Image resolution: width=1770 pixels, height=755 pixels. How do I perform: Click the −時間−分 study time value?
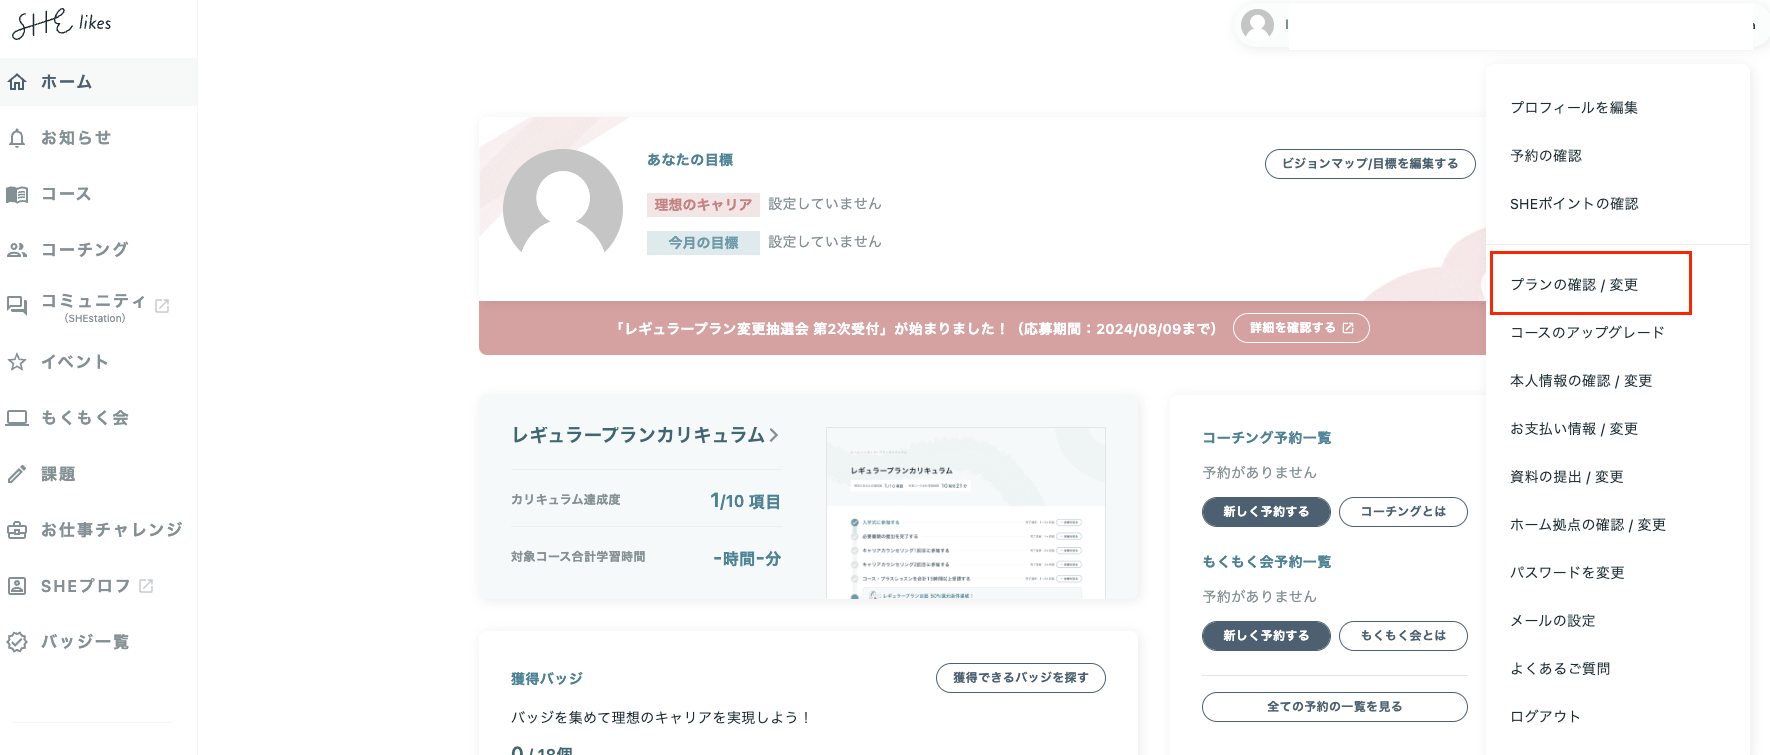[747, 559]
